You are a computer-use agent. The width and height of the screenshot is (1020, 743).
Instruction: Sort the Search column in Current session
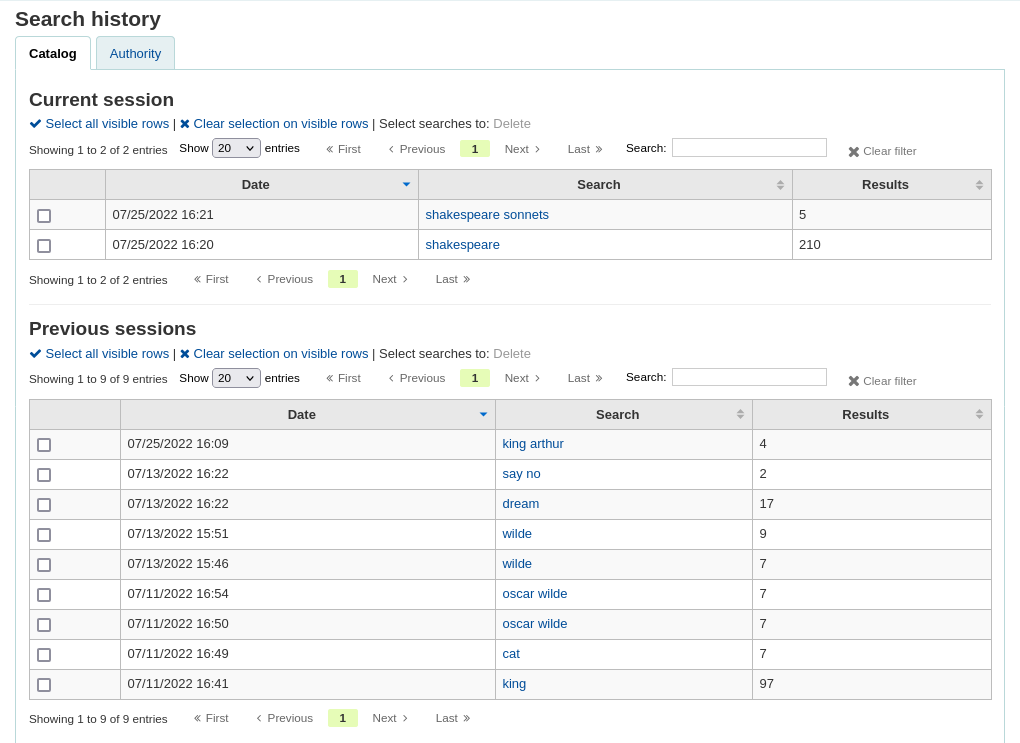coord(778,184)
